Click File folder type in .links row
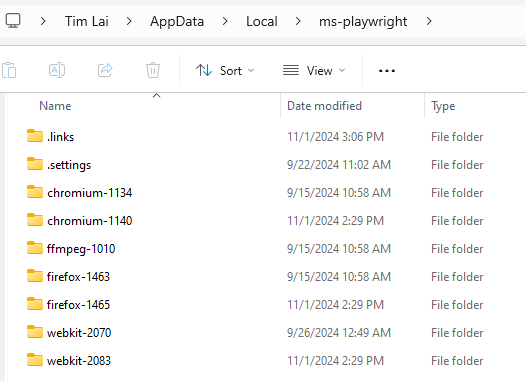 (457, 137)
